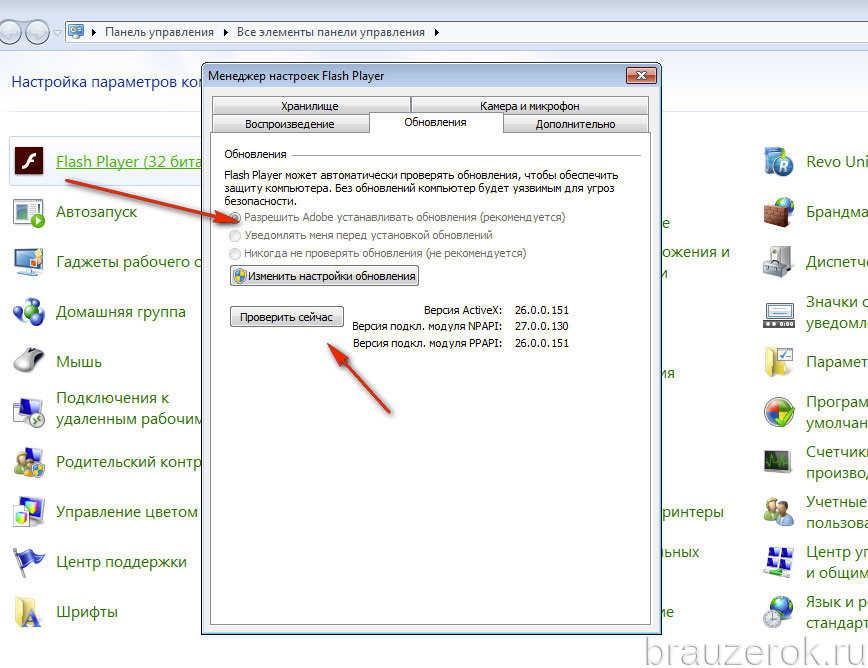Open the Брандмауэр brick wall icon

(779, 212)
